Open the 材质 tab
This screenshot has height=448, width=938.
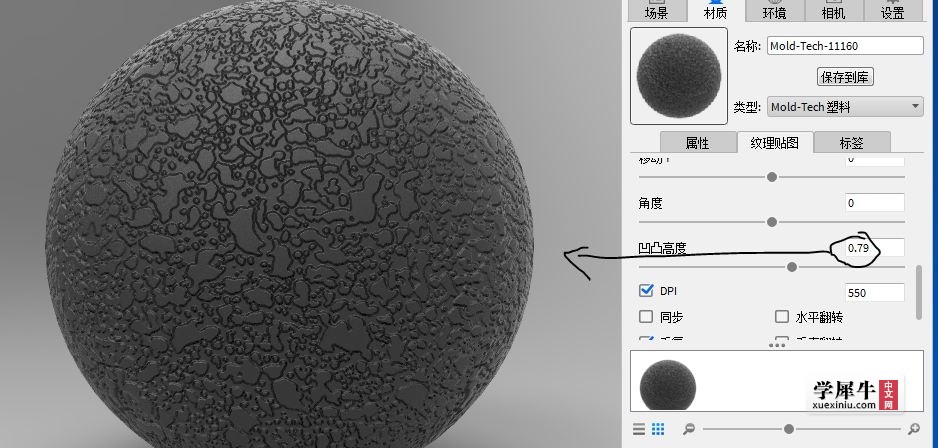[x=715, y=11]
